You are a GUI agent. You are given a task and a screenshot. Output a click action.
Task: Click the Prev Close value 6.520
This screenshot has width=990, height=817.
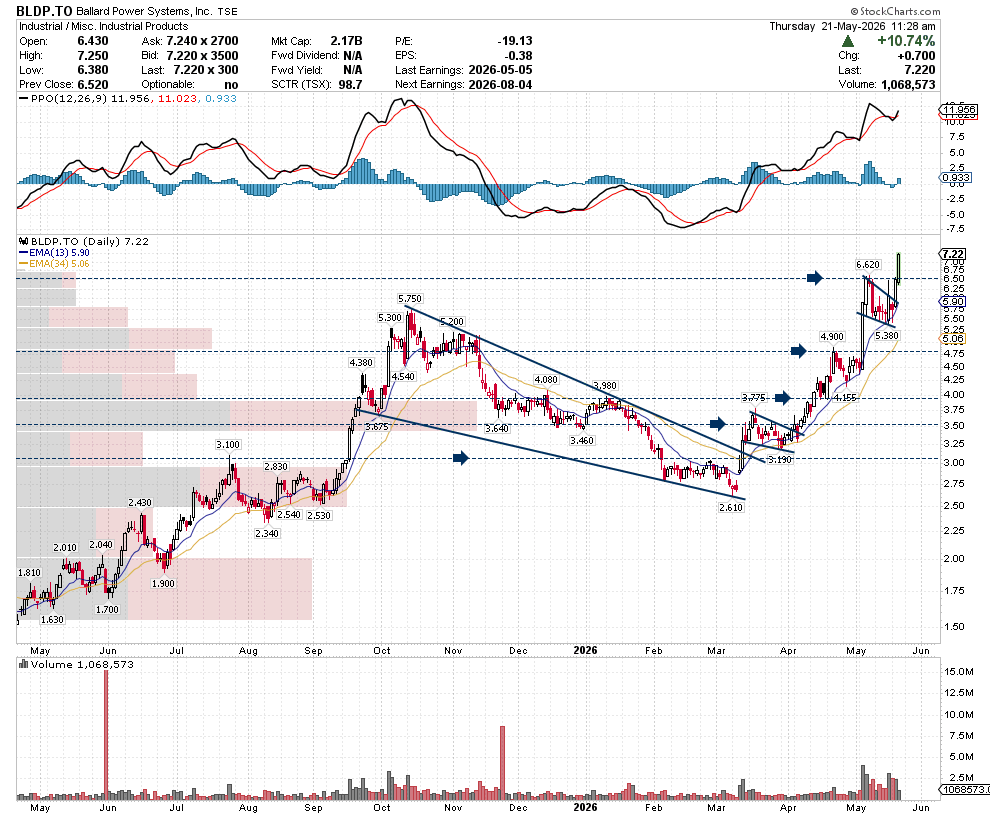(93, 85)
